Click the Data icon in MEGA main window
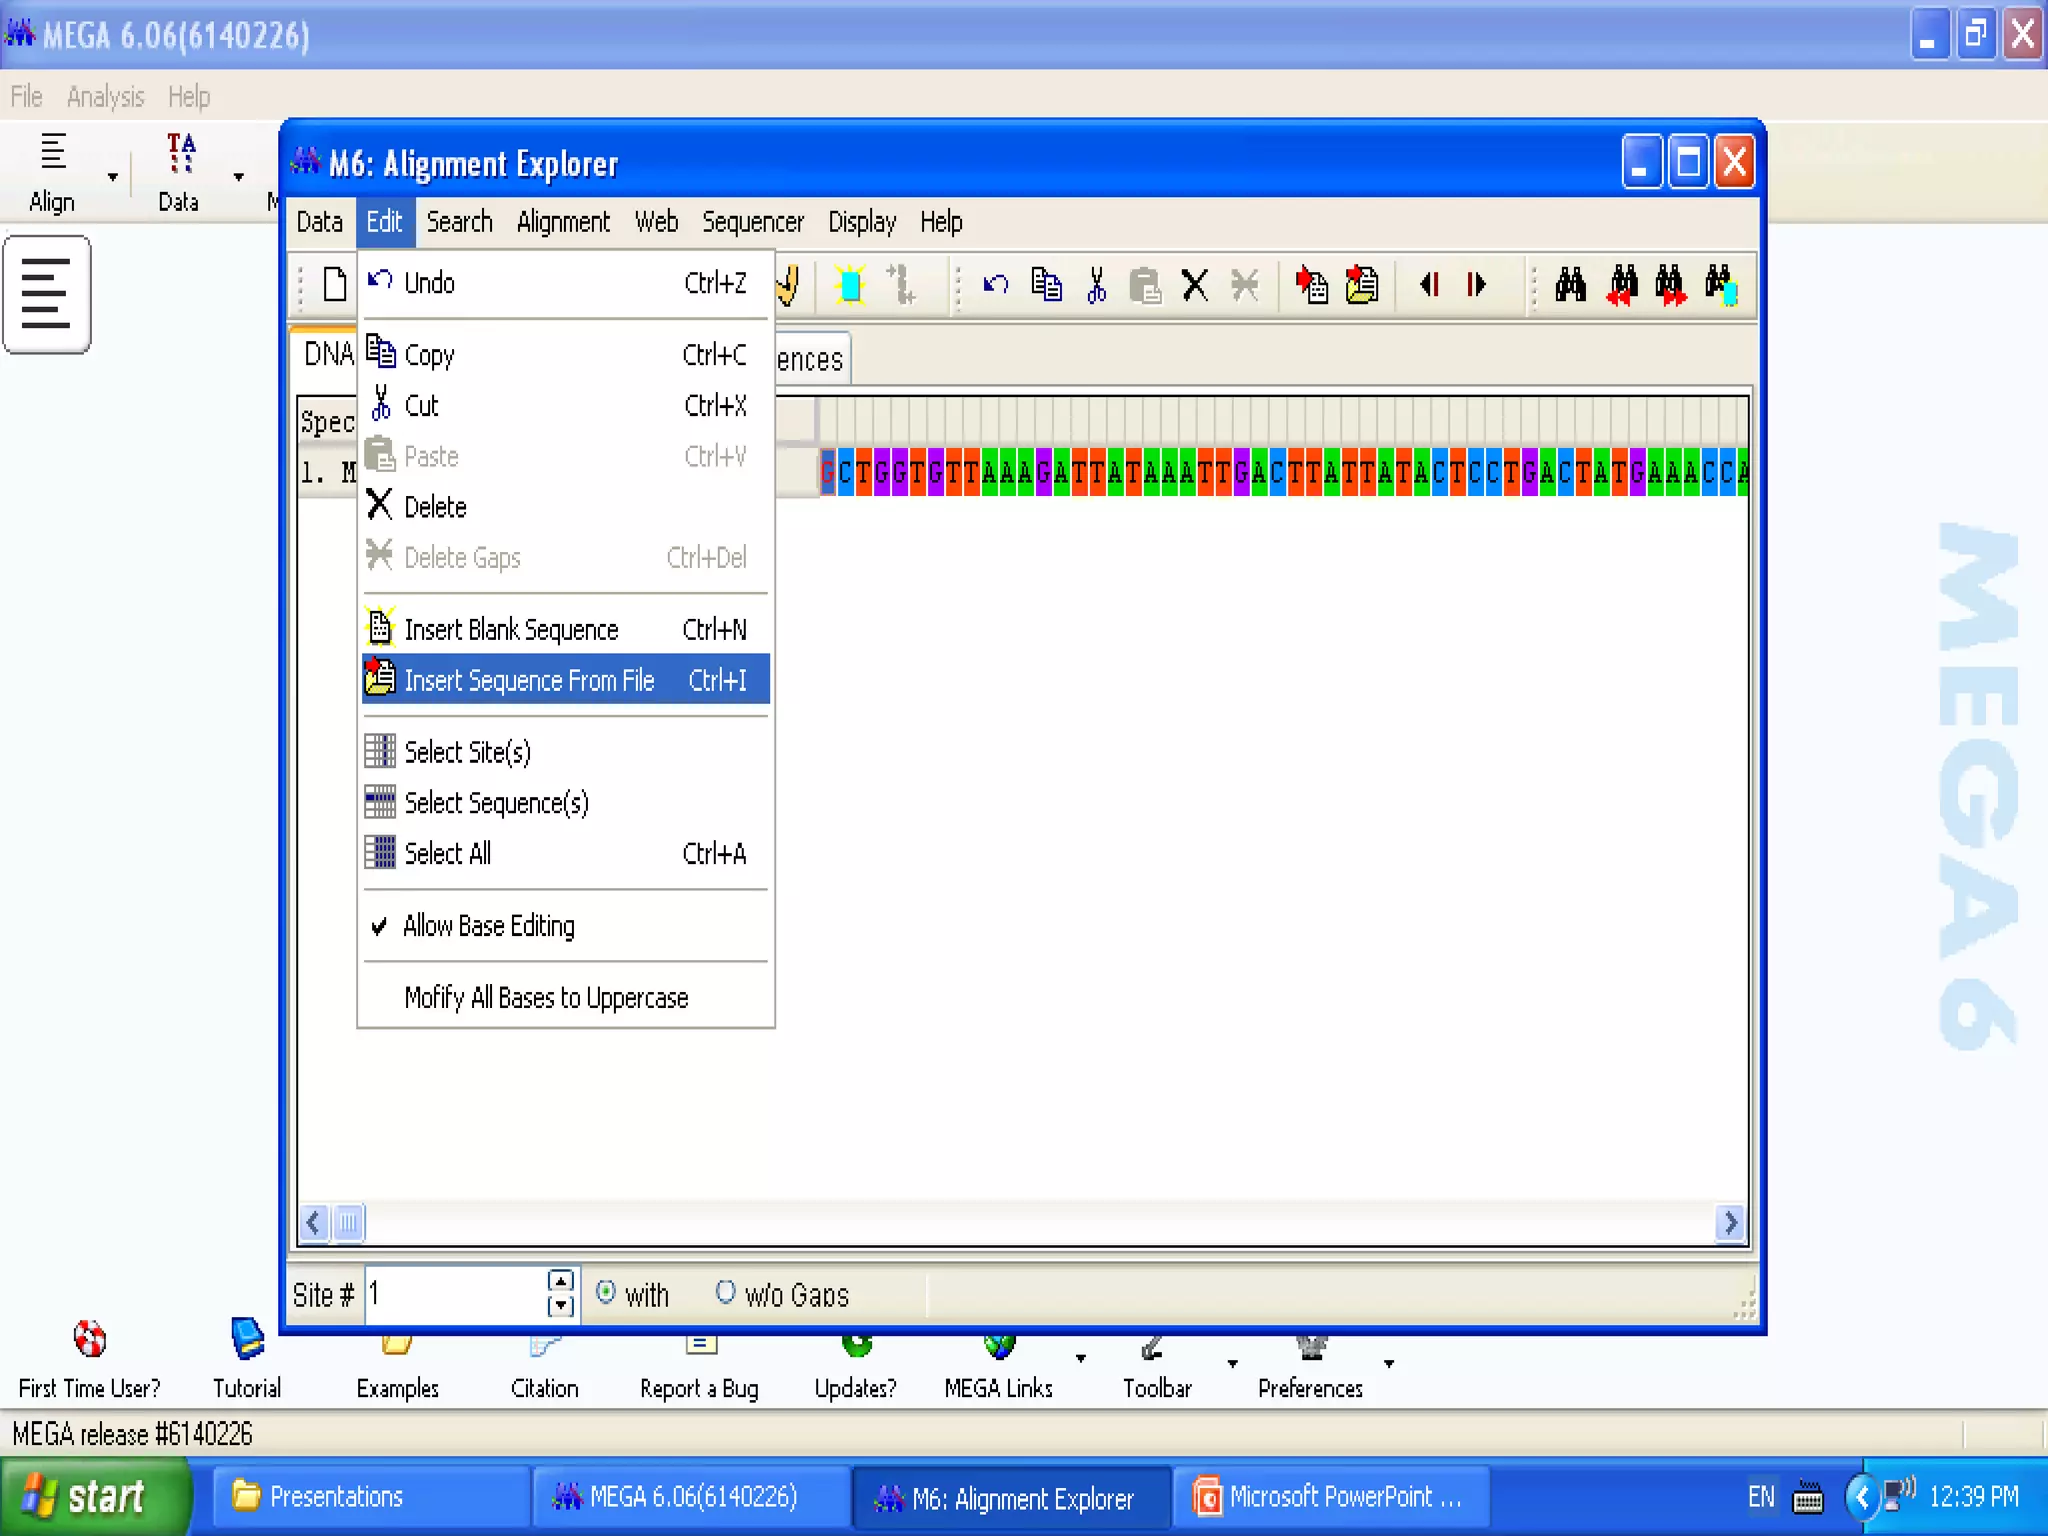Image resolution: width=2048 pixels, height=1536 pixels. pyautogui.click(x=179, y=172)
